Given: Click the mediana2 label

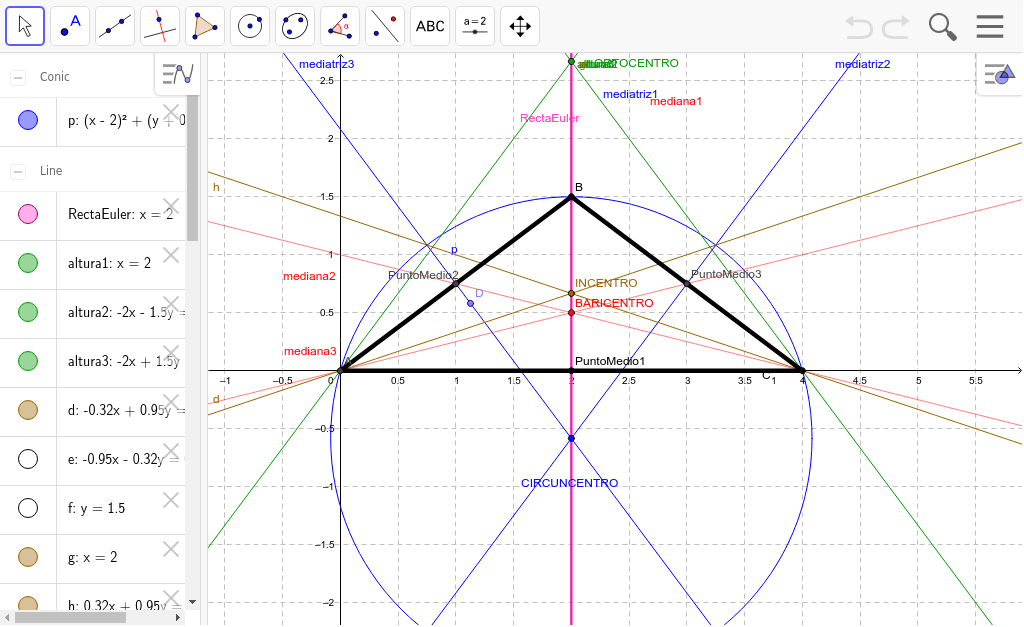Looking at the screenshot, I should 309,276.
